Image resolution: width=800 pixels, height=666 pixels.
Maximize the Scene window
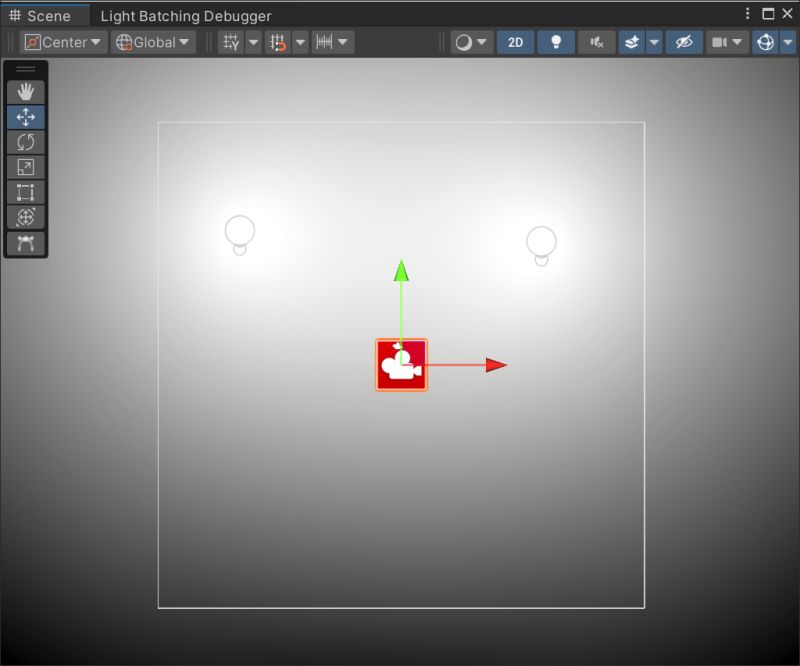click(768, 14)
